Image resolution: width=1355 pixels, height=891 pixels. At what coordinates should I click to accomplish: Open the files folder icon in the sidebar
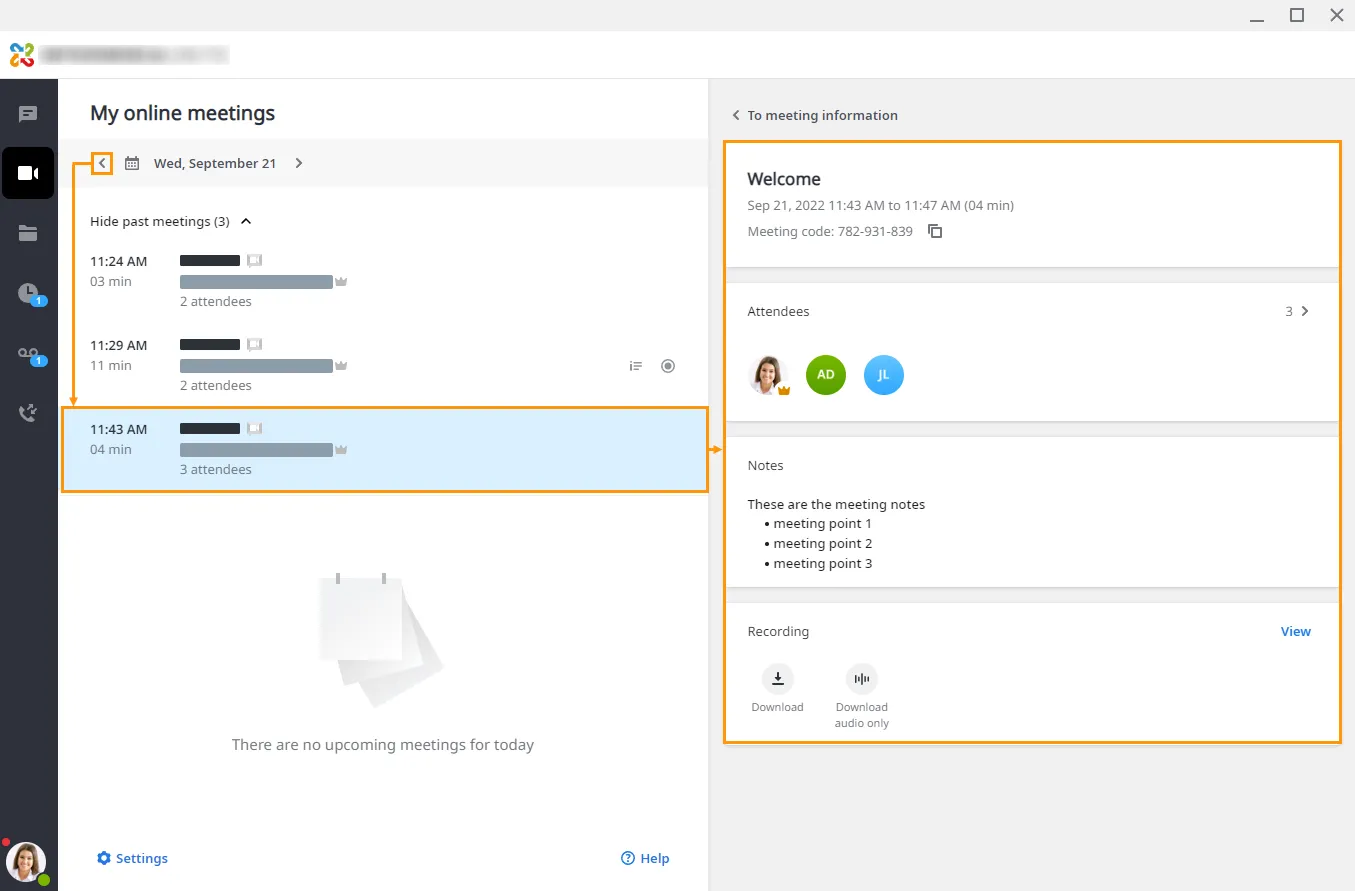[28, 233]
